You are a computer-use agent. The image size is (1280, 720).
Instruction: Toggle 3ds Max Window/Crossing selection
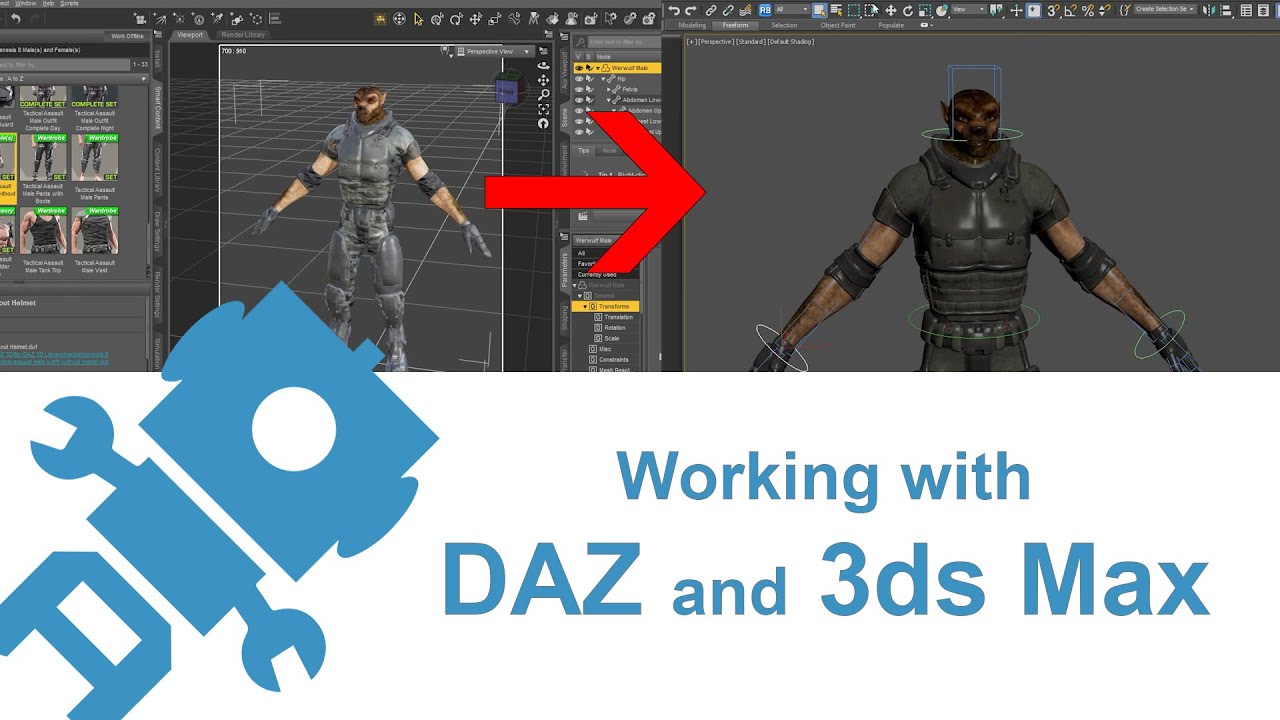(872, 10)
